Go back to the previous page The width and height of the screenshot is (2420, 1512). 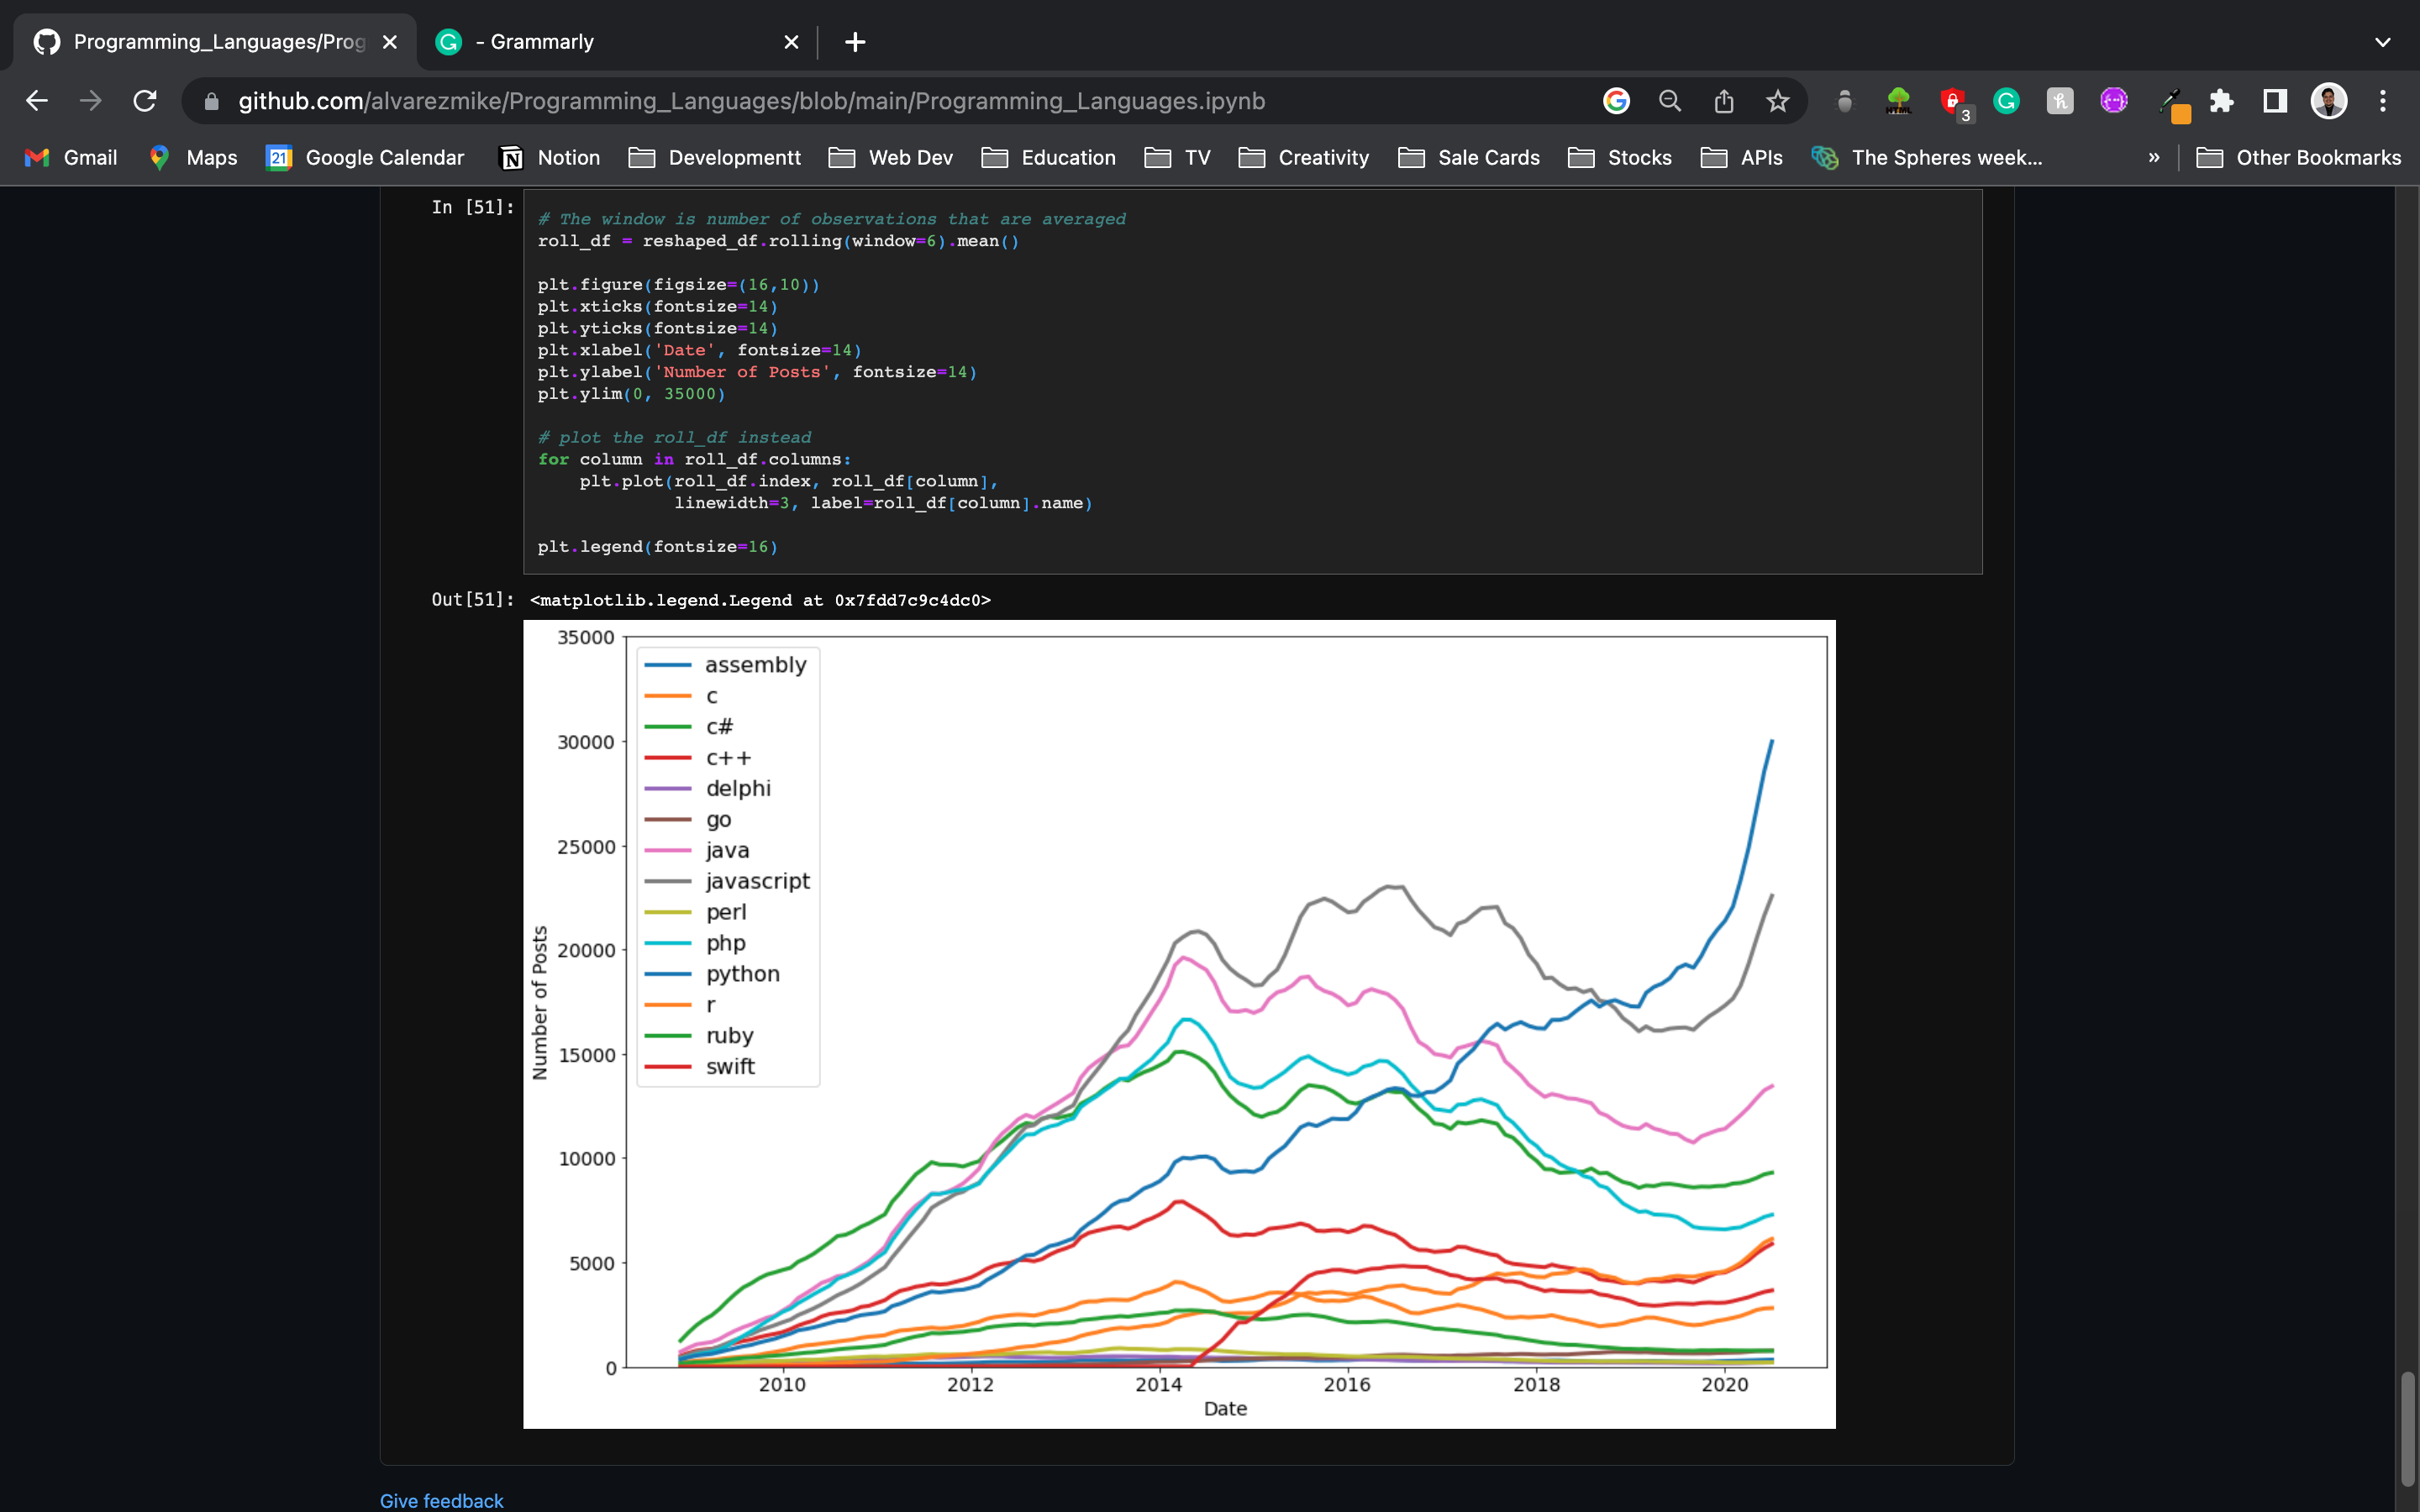pyautogui.click(x=37, y=101)
